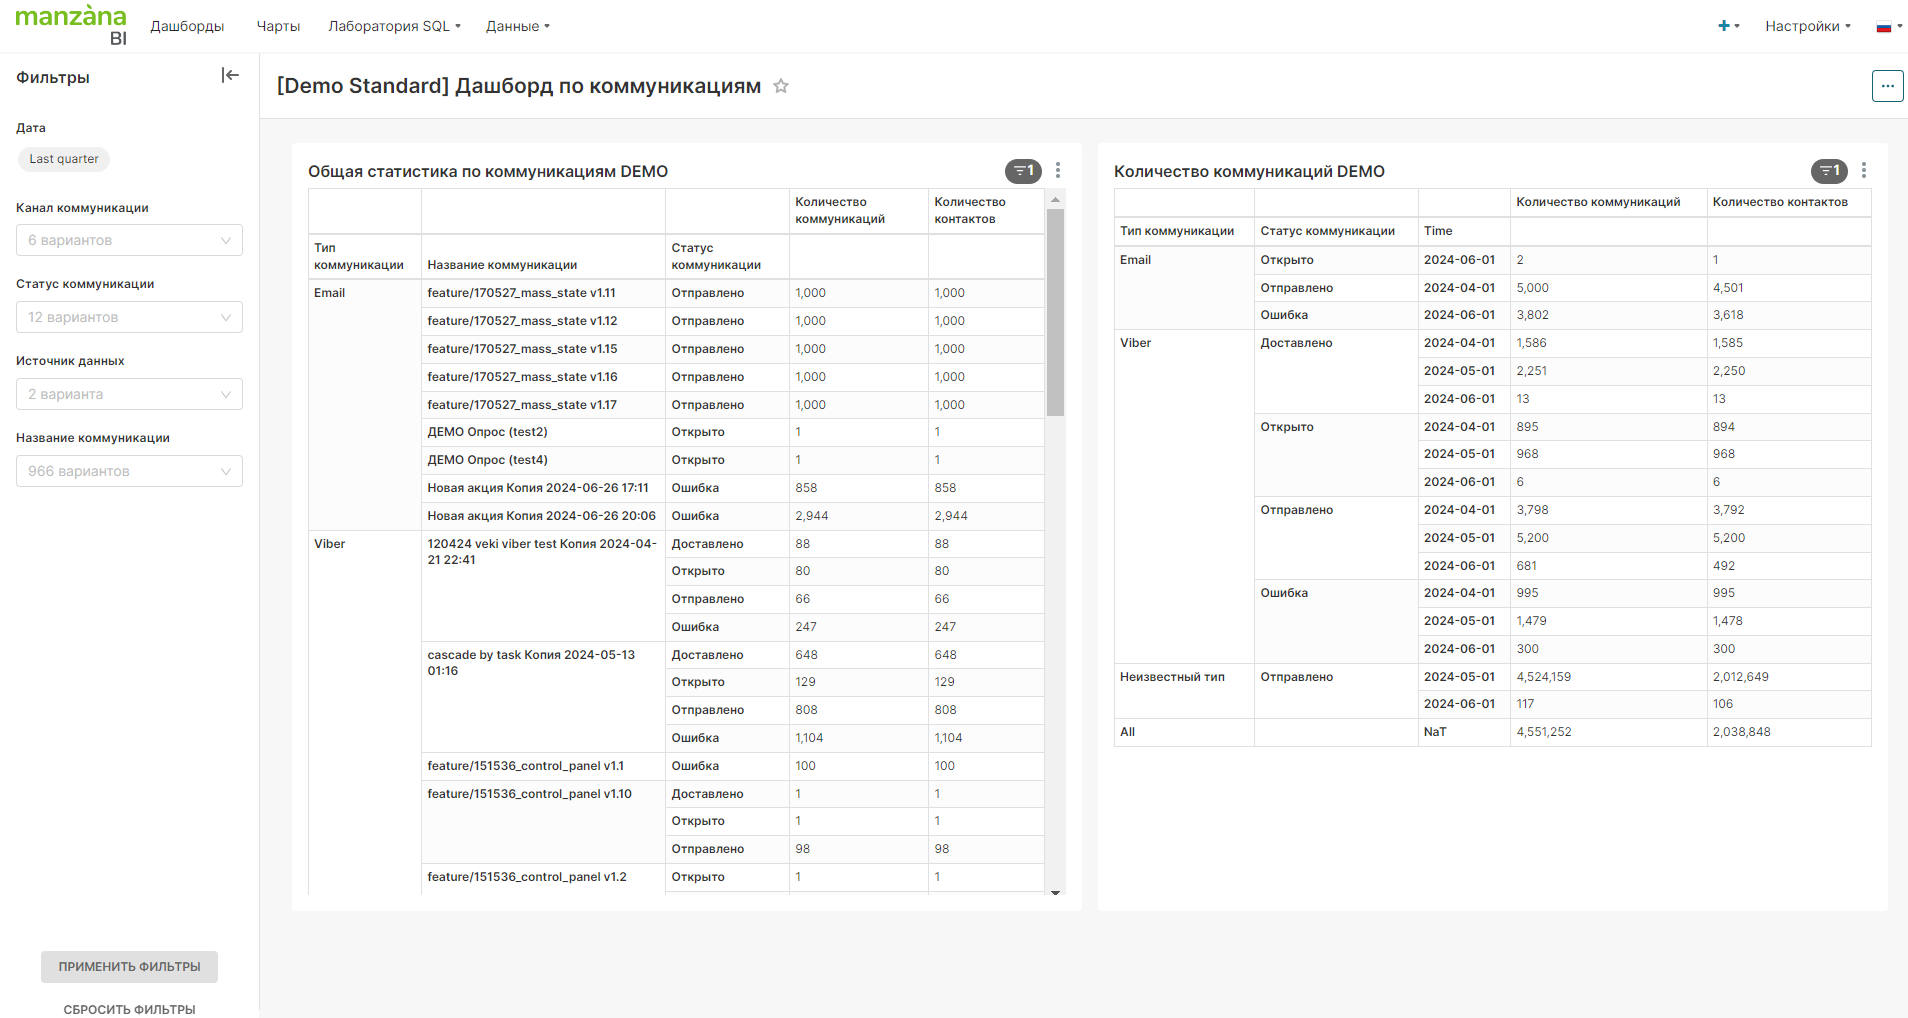1908x1018 pixels.
Task: Expand the Статус коммуникации filter dropdown
Action: coord(129,317)
